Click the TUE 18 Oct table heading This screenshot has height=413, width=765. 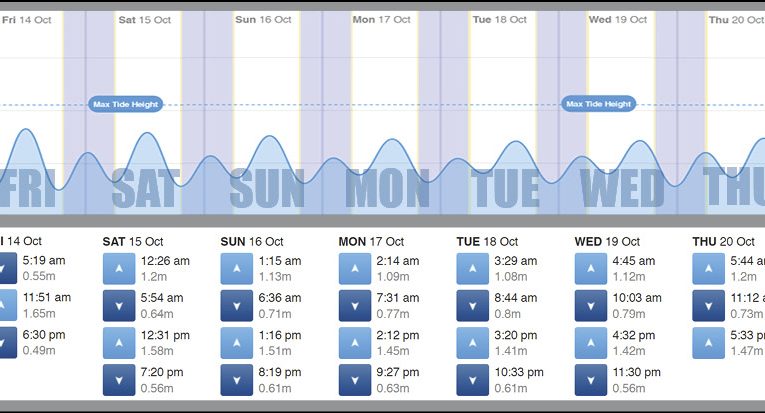point(487,241)
